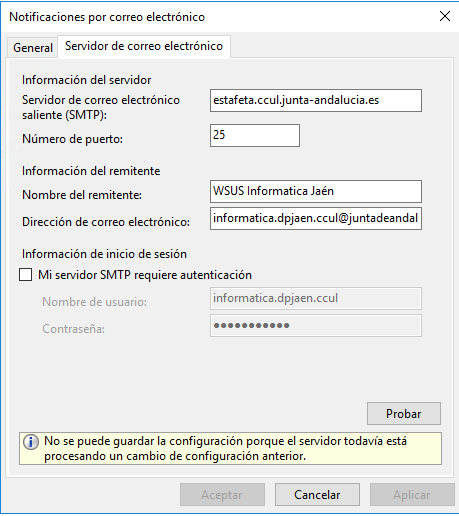Click the disabled Nombre de usuario field

(x=316, y=298)
